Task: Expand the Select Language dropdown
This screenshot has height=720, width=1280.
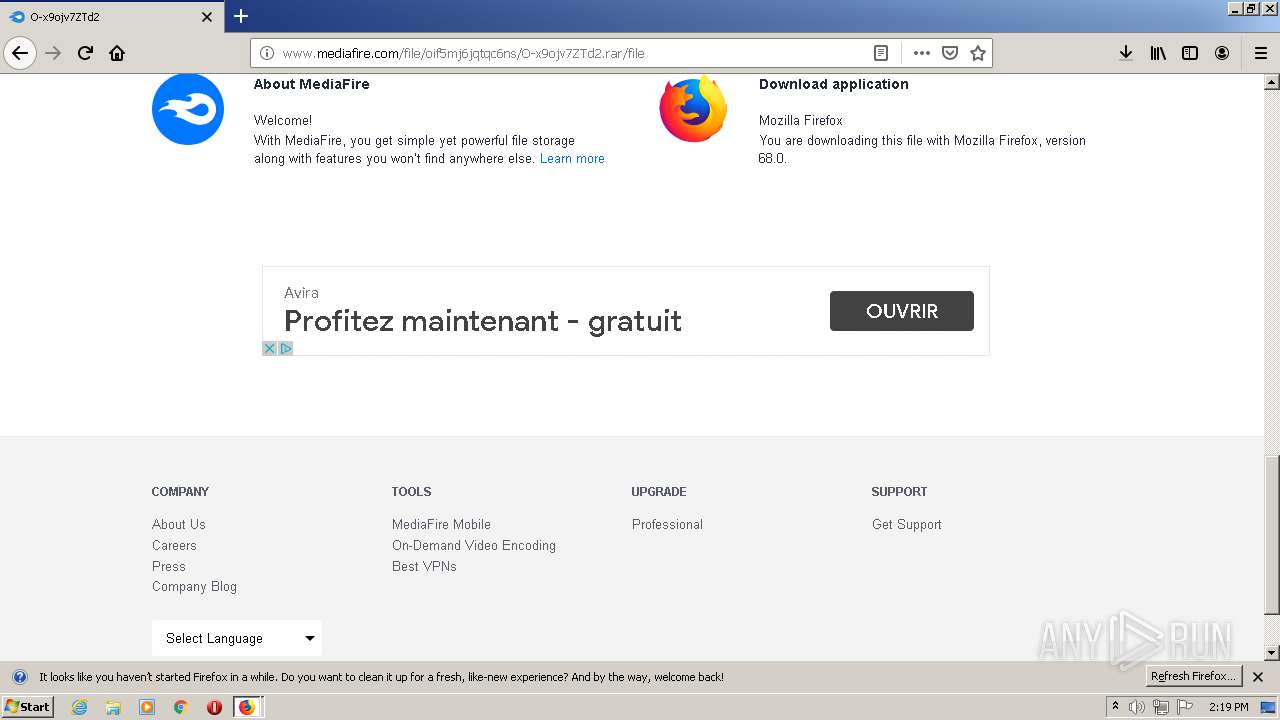Action: [x=237, y=638]
